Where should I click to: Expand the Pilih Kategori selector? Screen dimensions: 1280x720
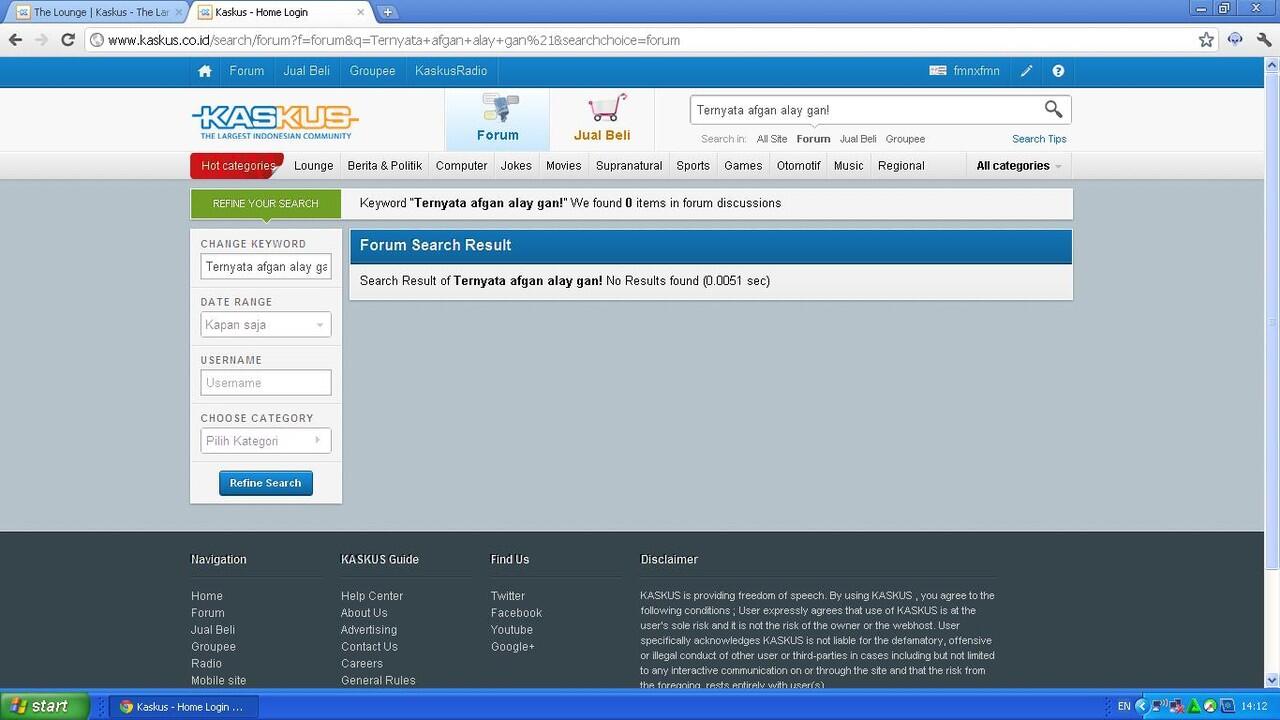(x=266, y=441)
